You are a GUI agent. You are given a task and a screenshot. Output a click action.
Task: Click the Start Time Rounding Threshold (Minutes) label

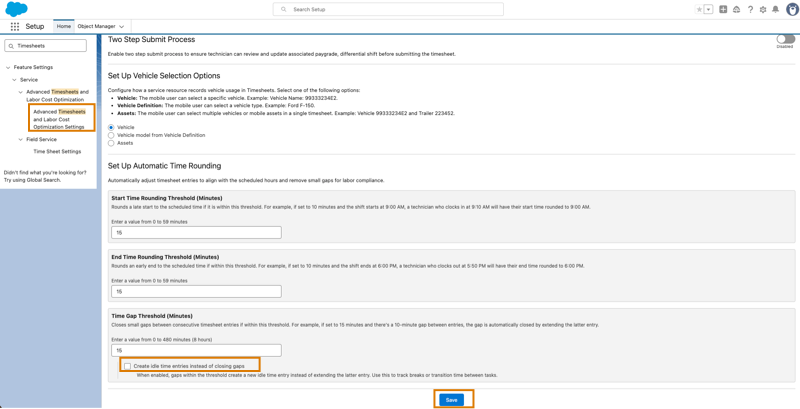(167, 198)
